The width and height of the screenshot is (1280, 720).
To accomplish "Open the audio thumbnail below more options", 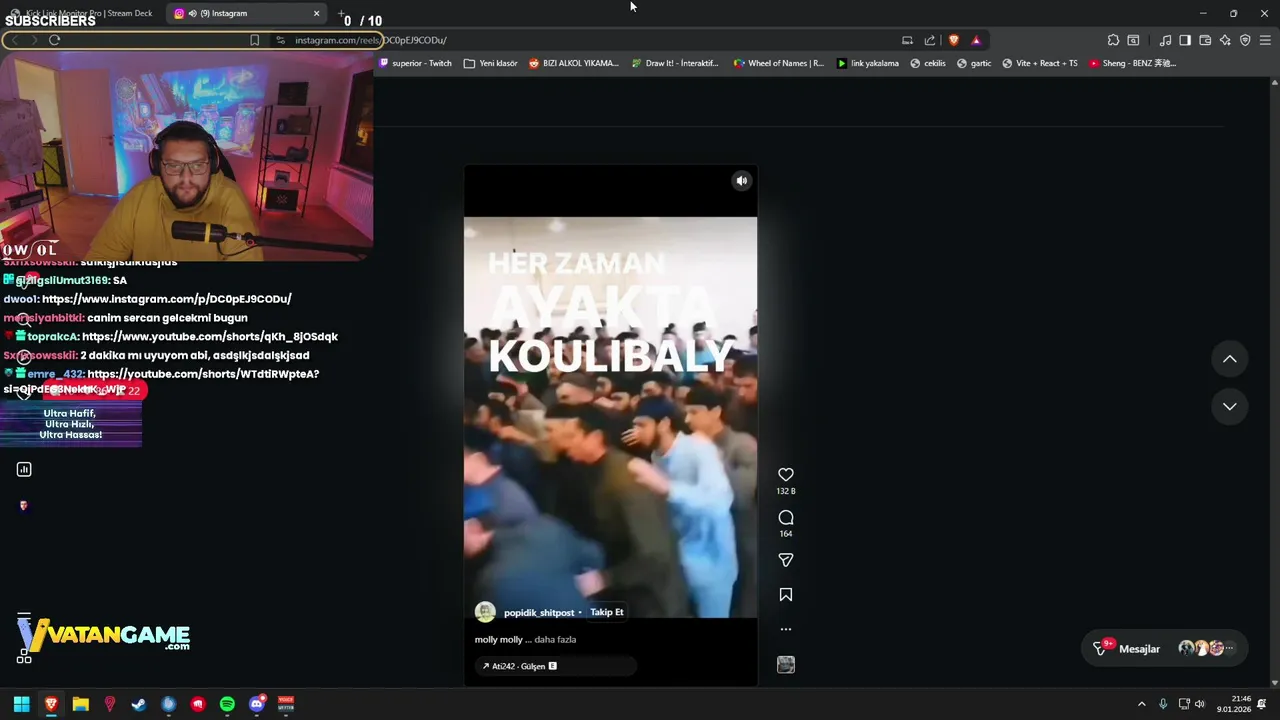I will click(786, 665).
